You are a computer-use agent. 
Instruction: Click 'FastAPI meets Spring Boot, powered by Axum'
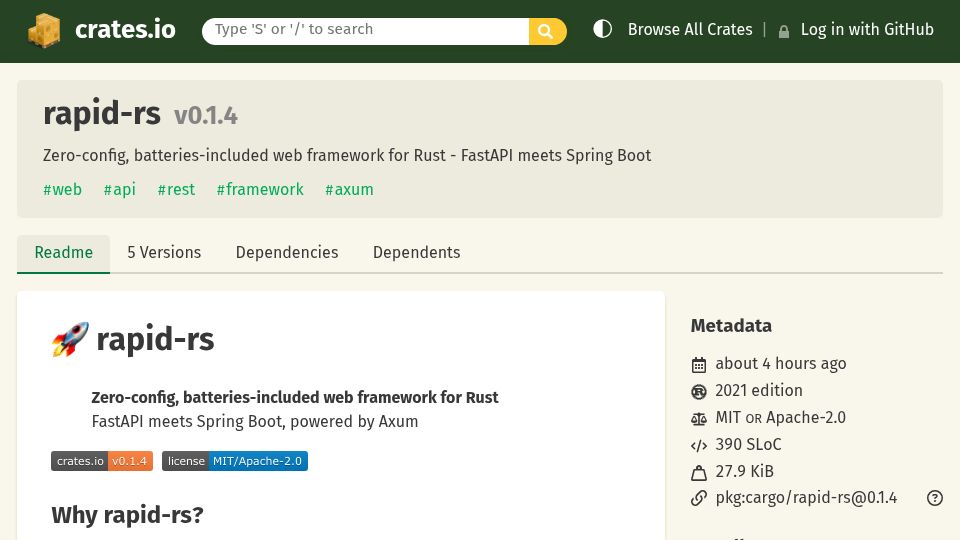coord(255,422)
